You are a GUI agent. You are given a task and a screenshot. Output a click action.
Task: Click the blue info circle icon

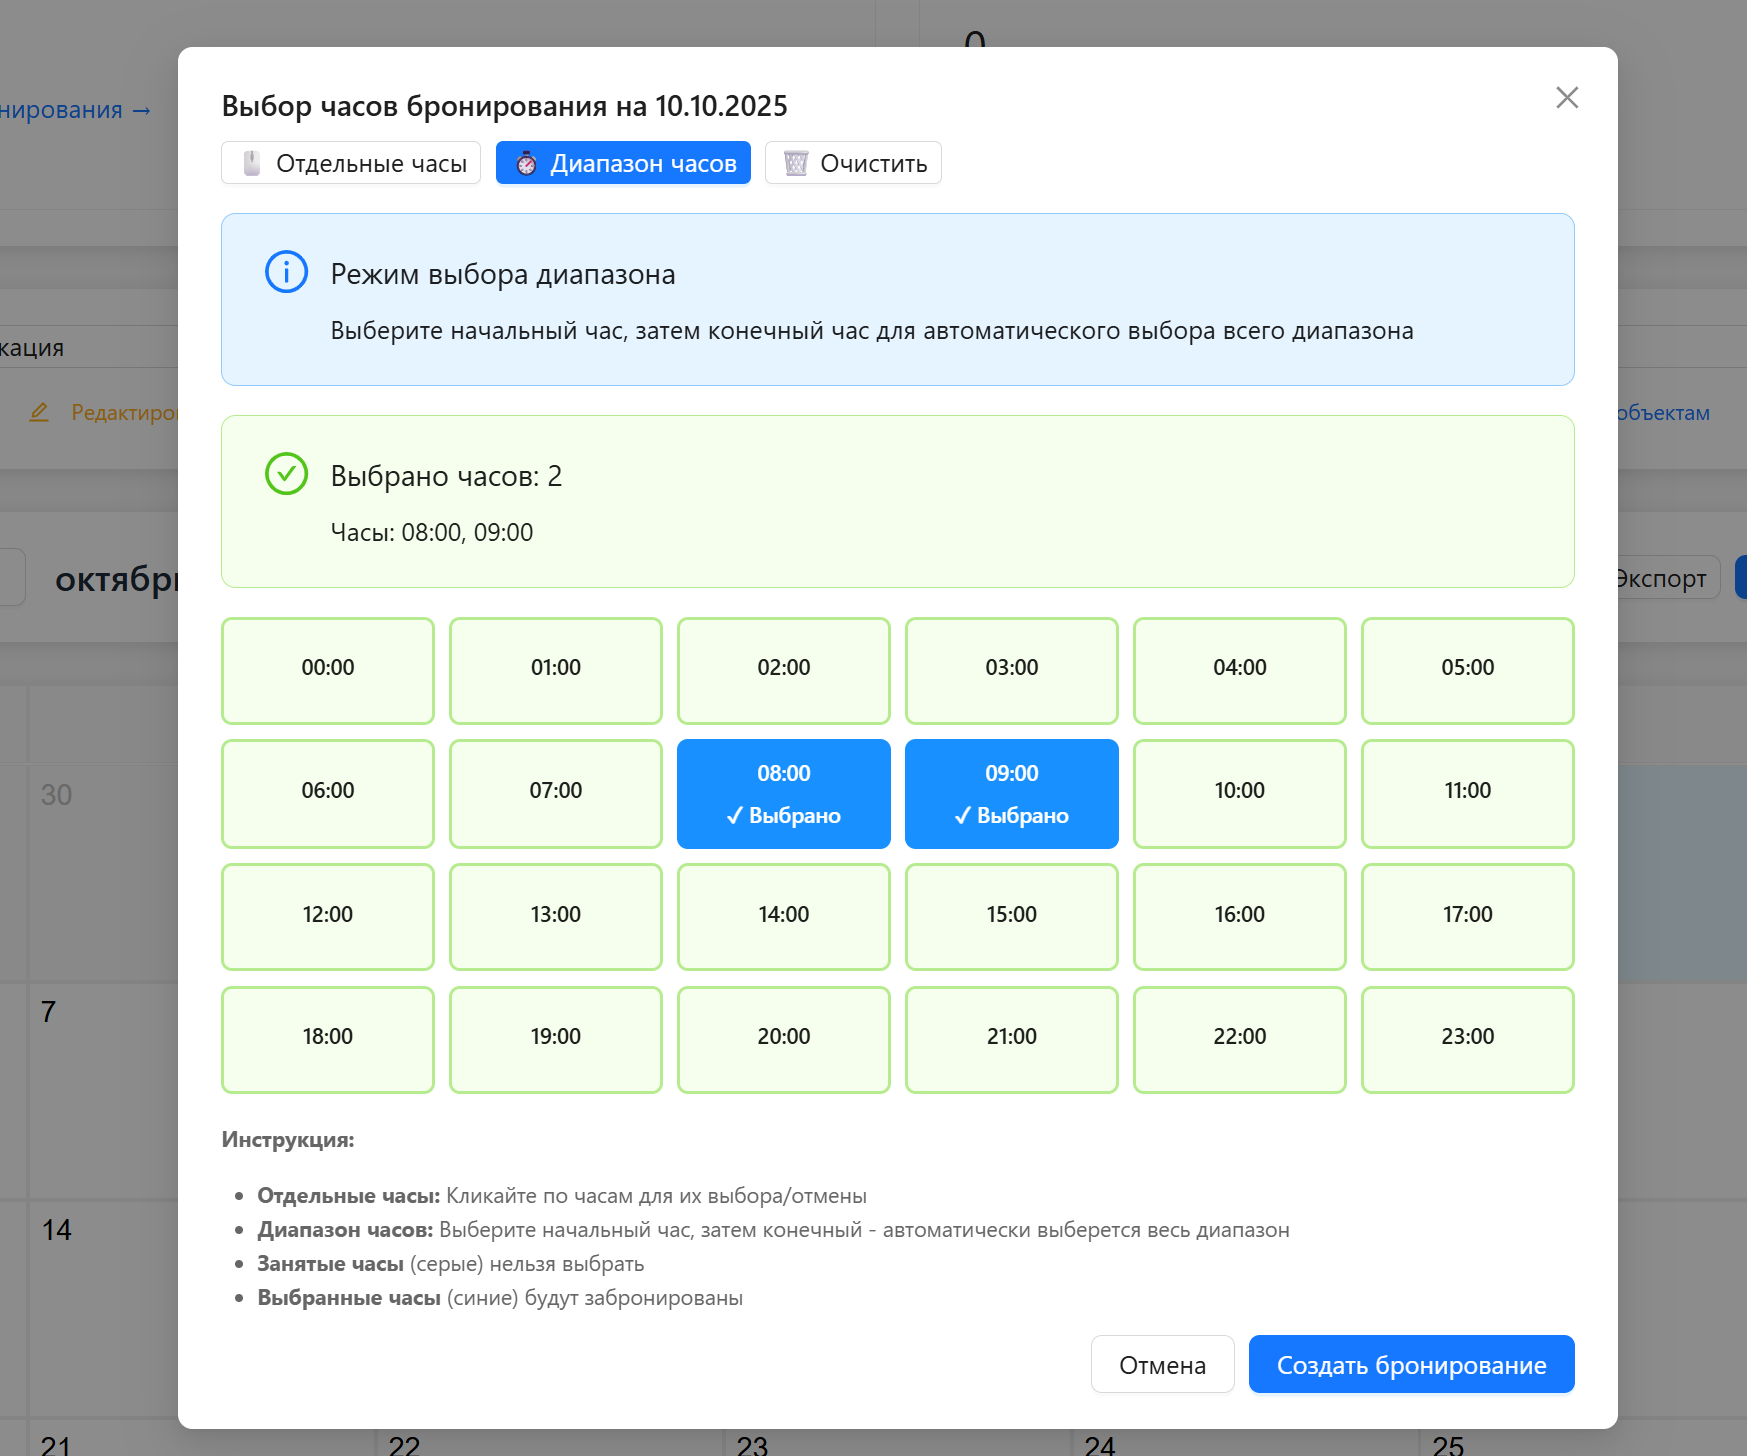[x=286, y=272]
